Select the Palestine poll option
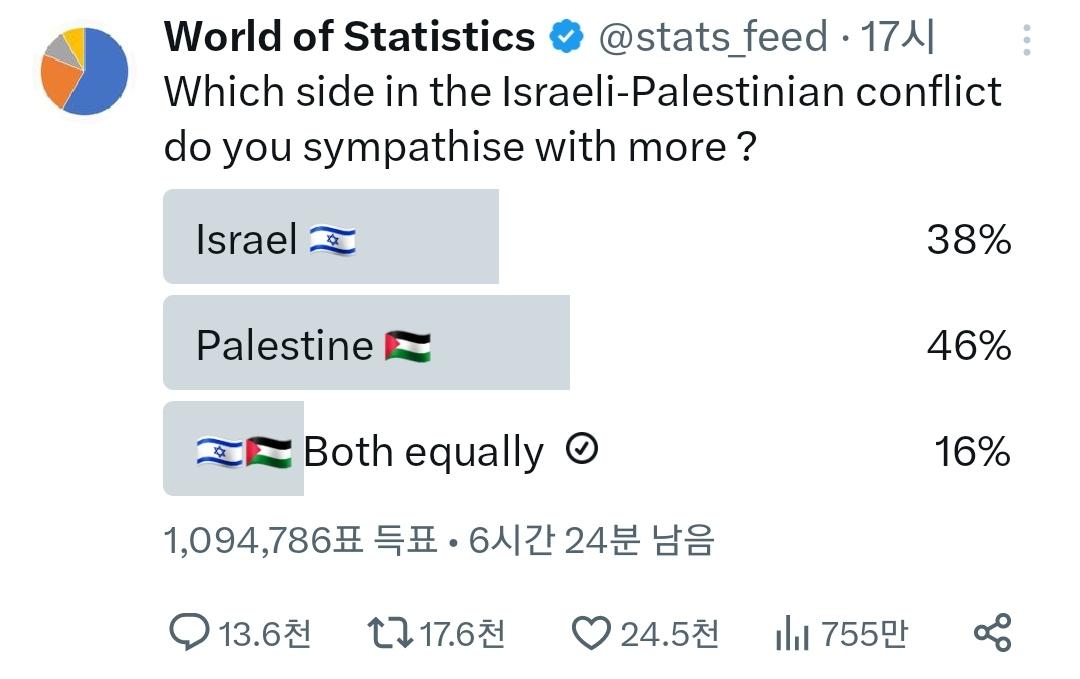Viewport: 1080px width, 679px height. coord(587,342)
